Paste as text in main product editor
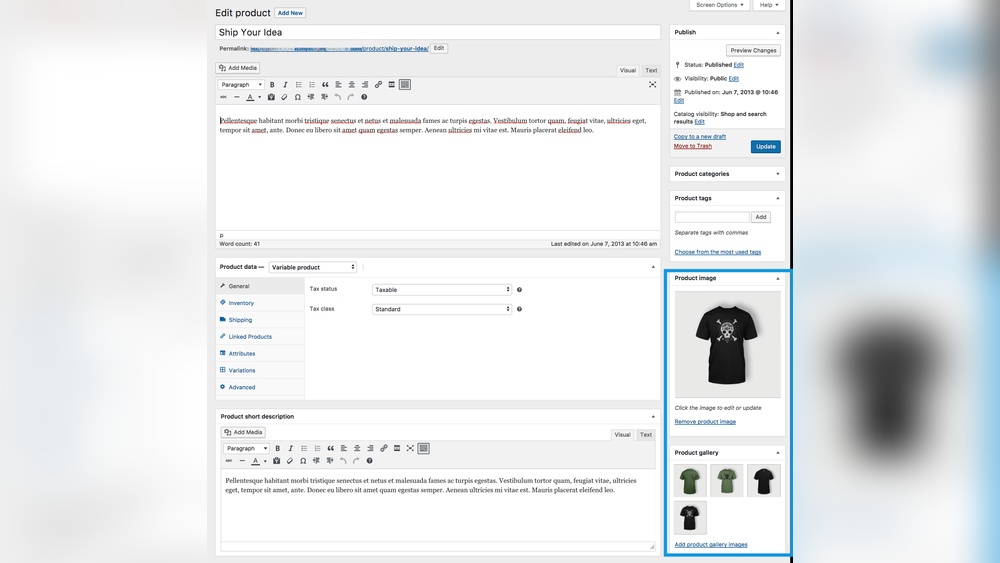Image resolution: width=1000 pixels, height=563 pixels. coord(271,98)
